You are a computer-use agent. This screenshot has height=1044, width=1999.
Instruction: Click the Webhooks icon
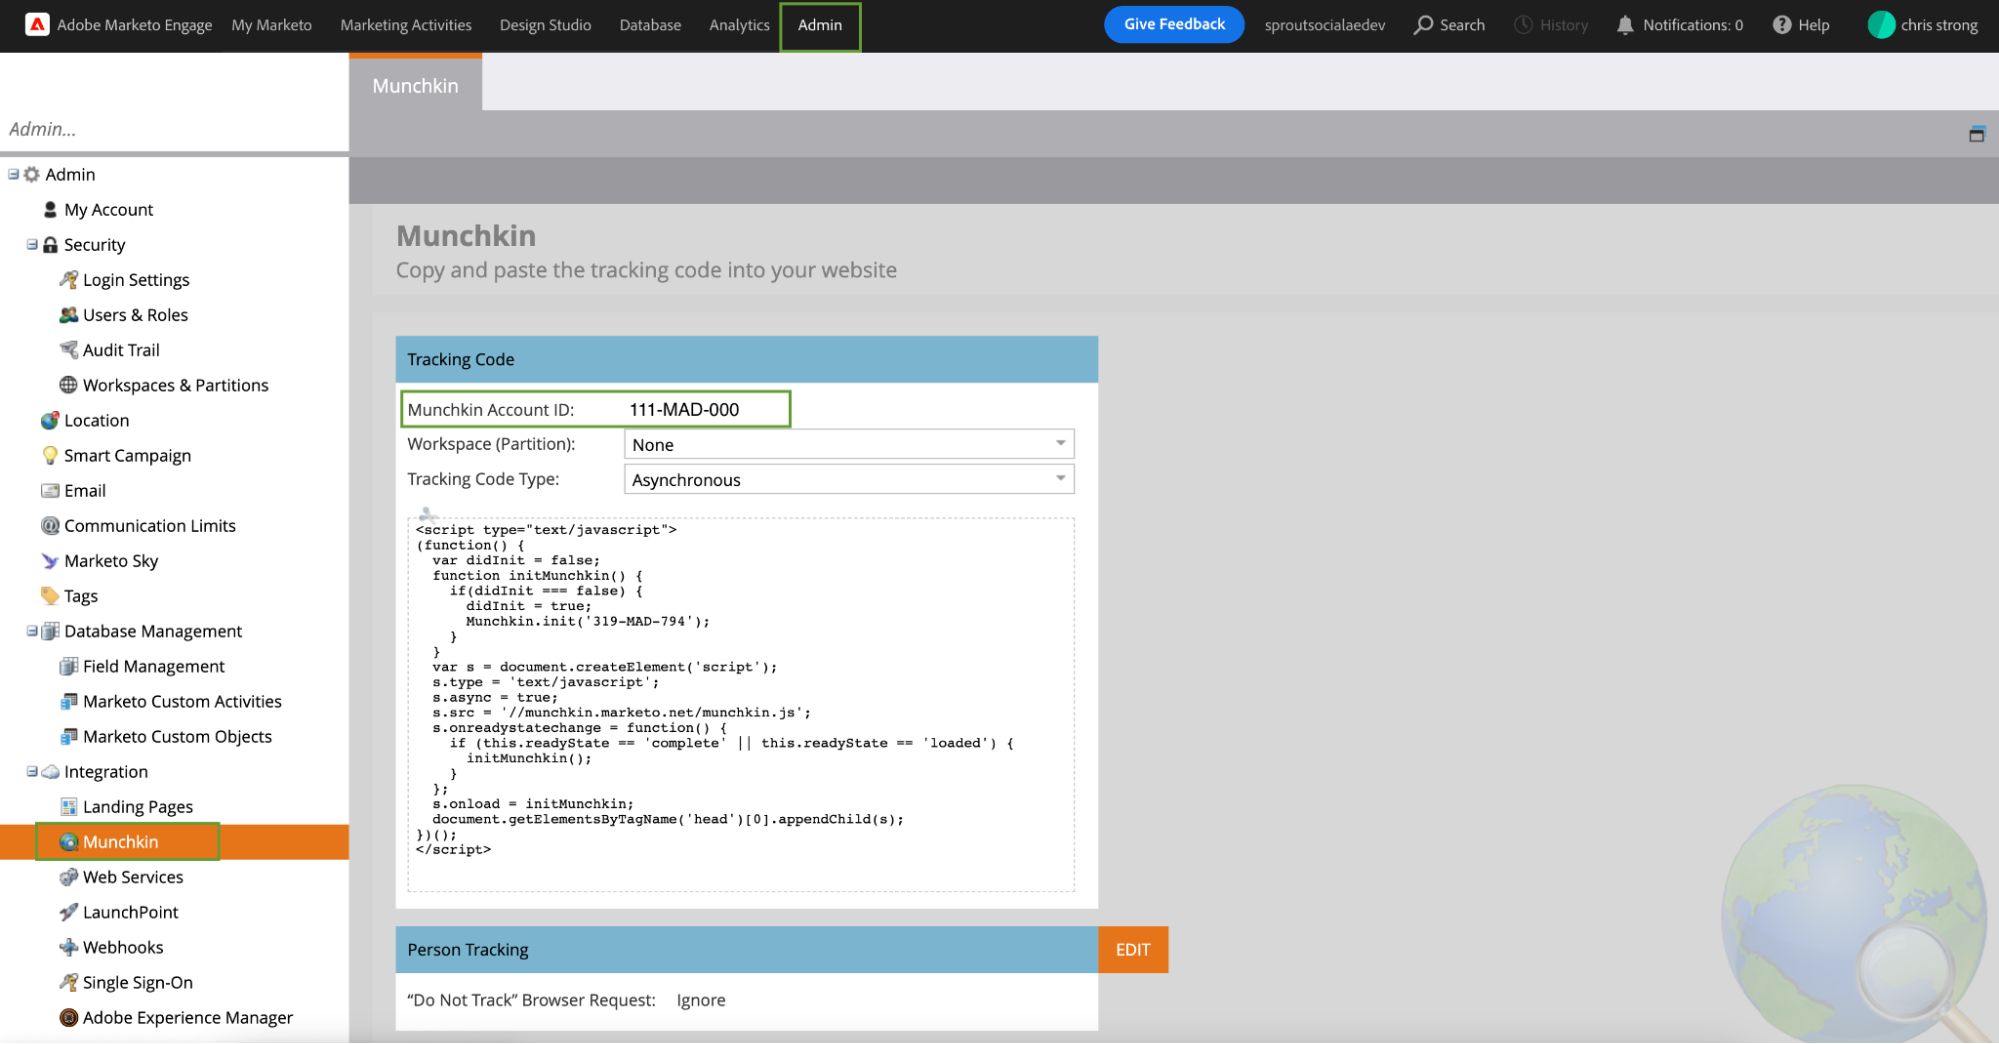[68, 946]
